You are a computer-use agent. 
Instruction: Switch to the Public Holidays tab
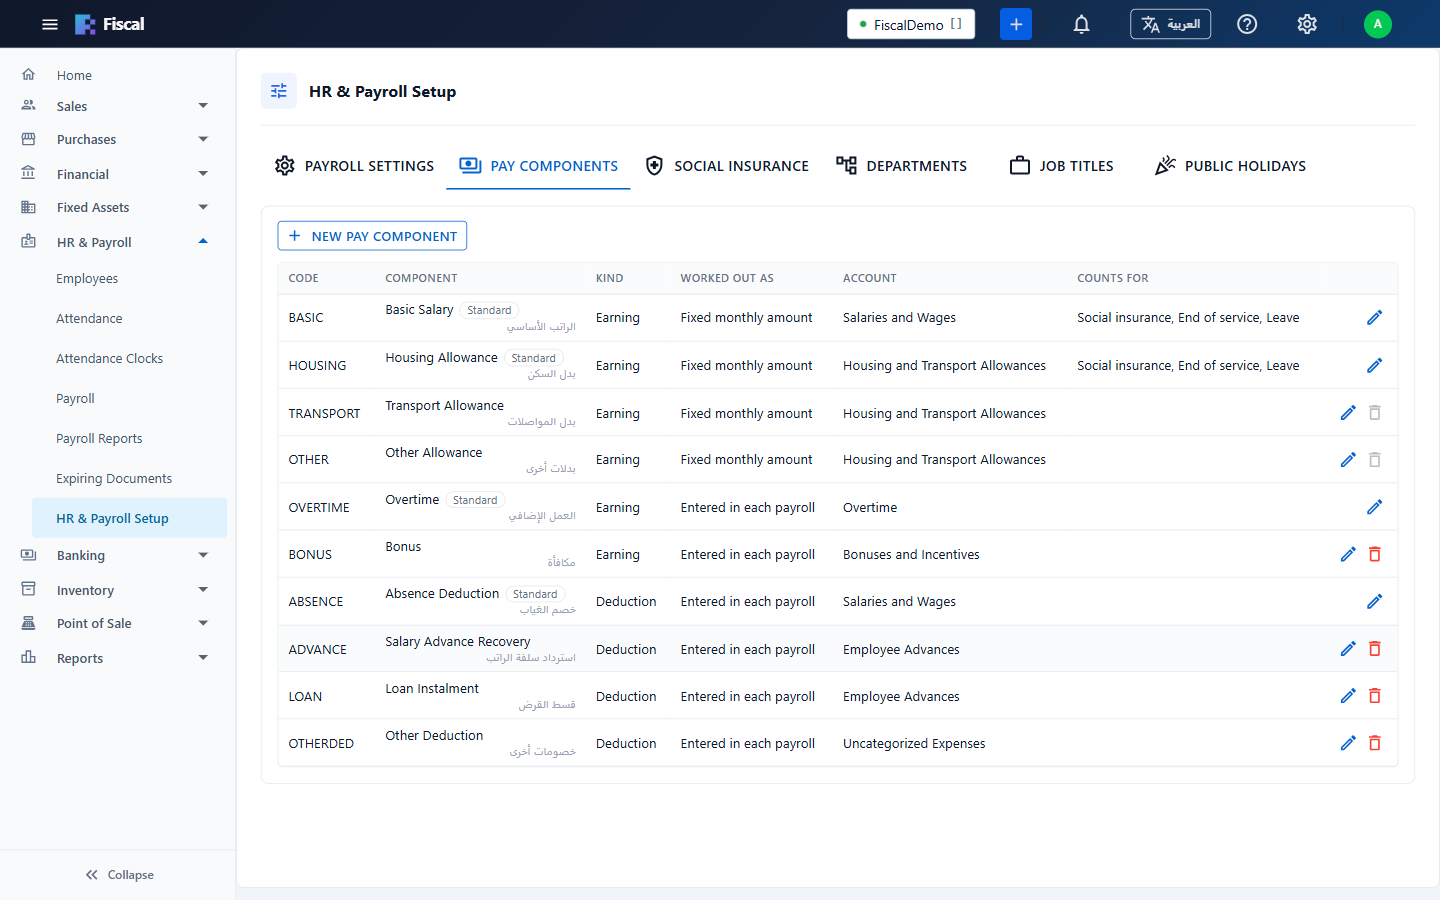(x=1230, y=166)
